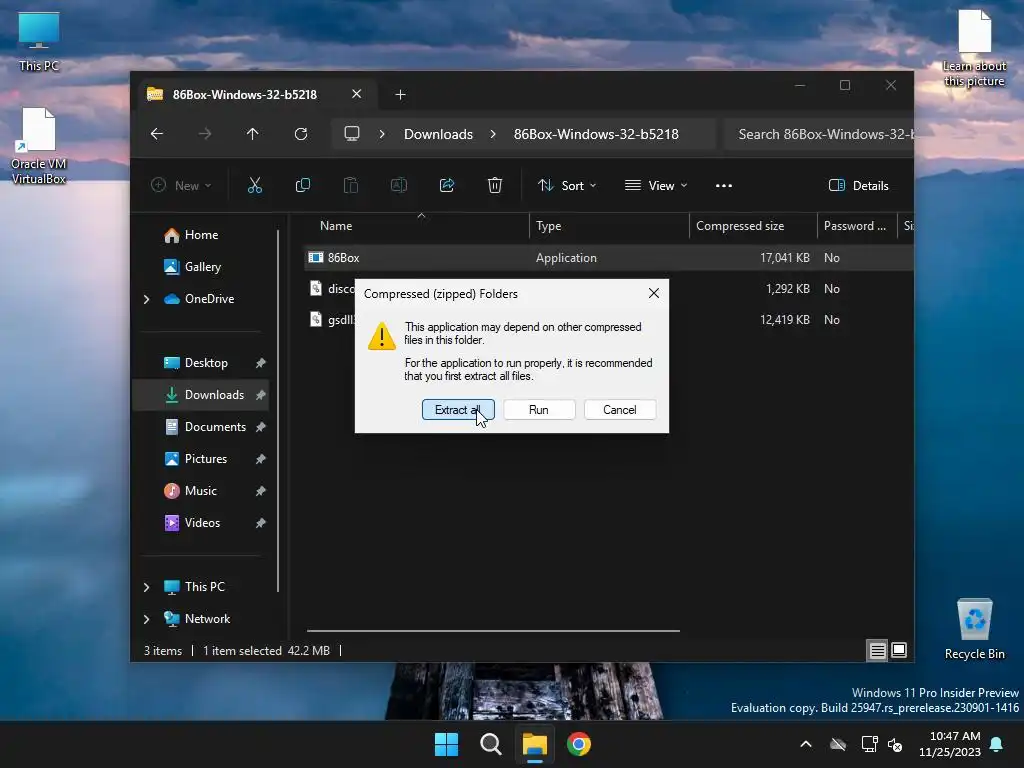Screen dimensions: 1024x768
Task: Expand the chevron before Downloads breadcrumb
Action: pos(382,134)
